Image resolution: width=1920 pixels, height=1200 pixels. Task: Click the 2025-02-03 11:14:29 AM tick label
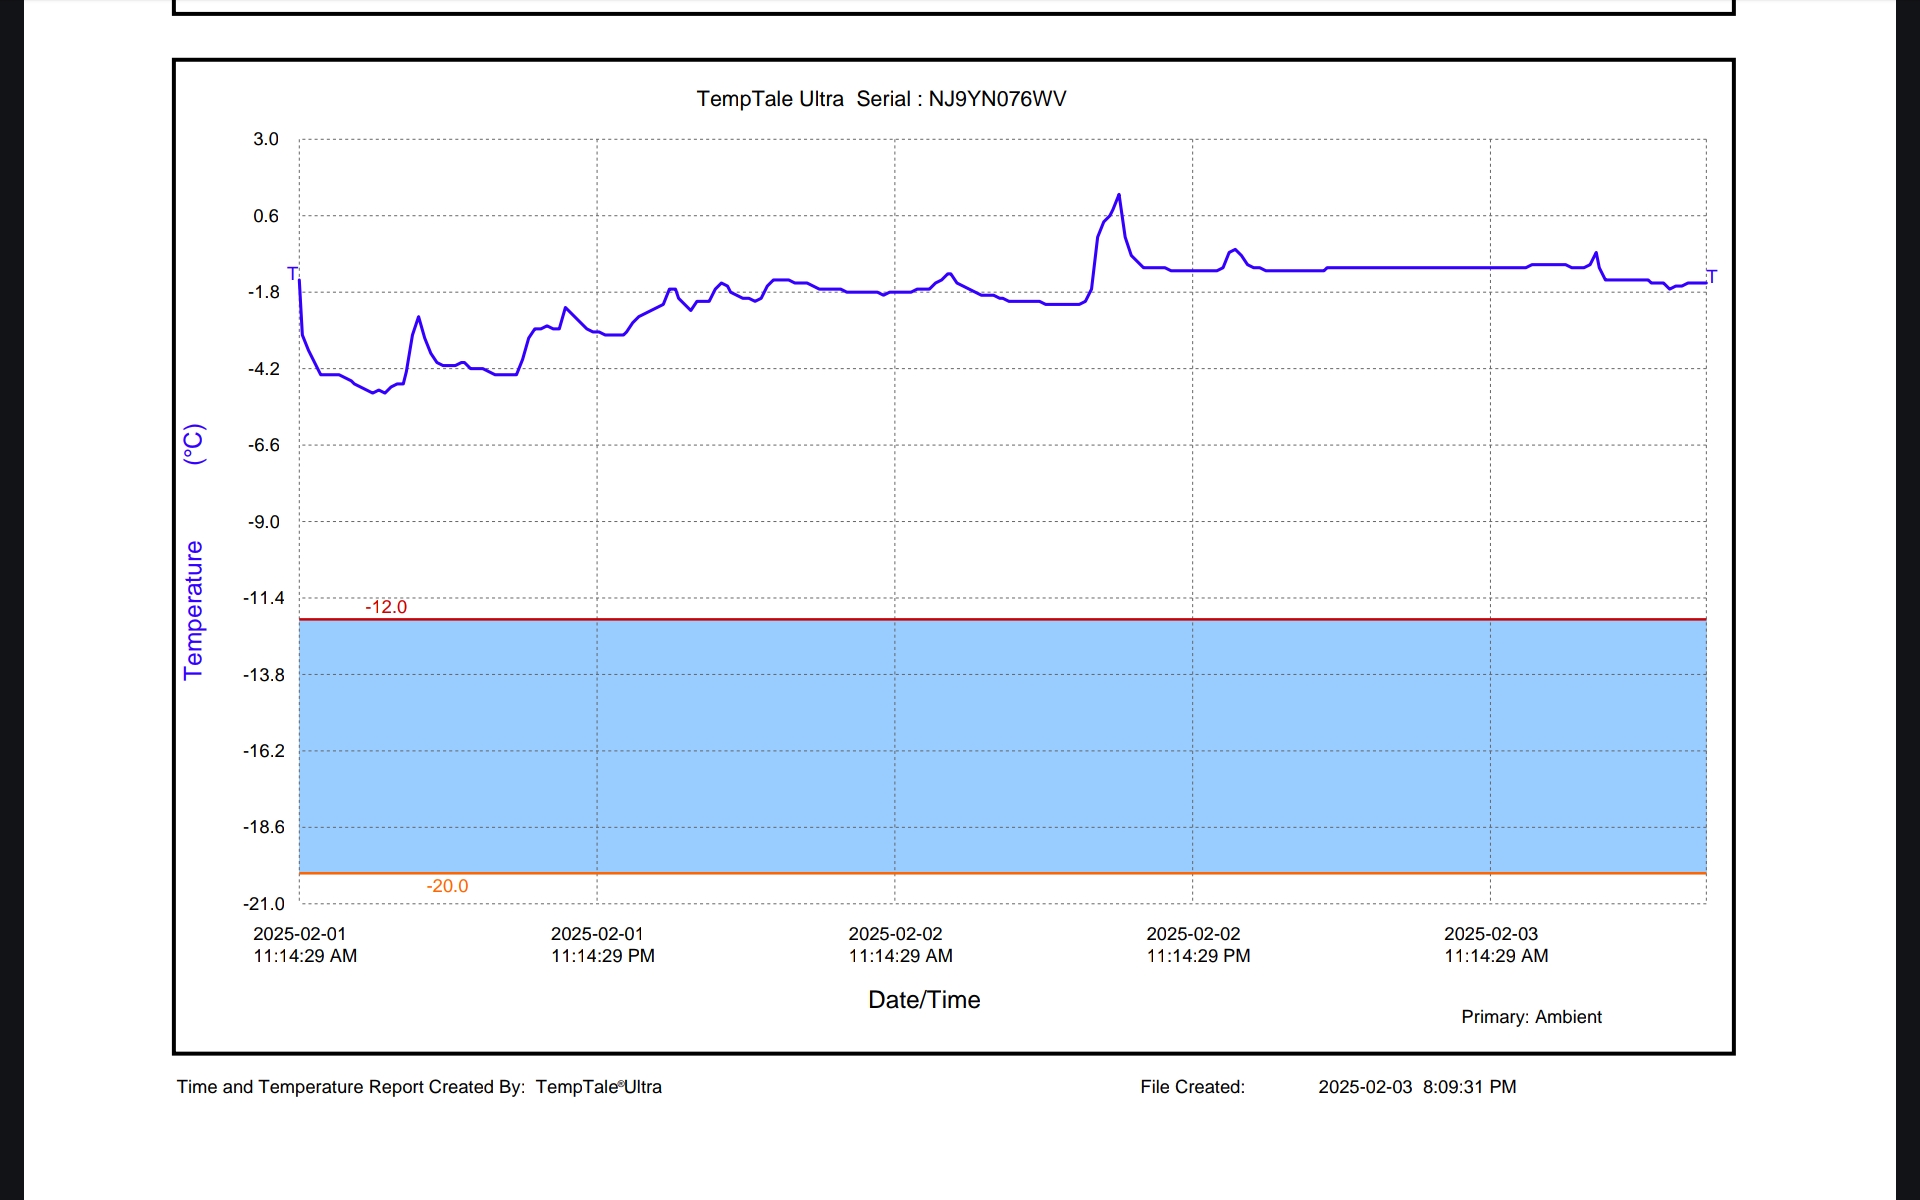click(x=1496, y=945)
